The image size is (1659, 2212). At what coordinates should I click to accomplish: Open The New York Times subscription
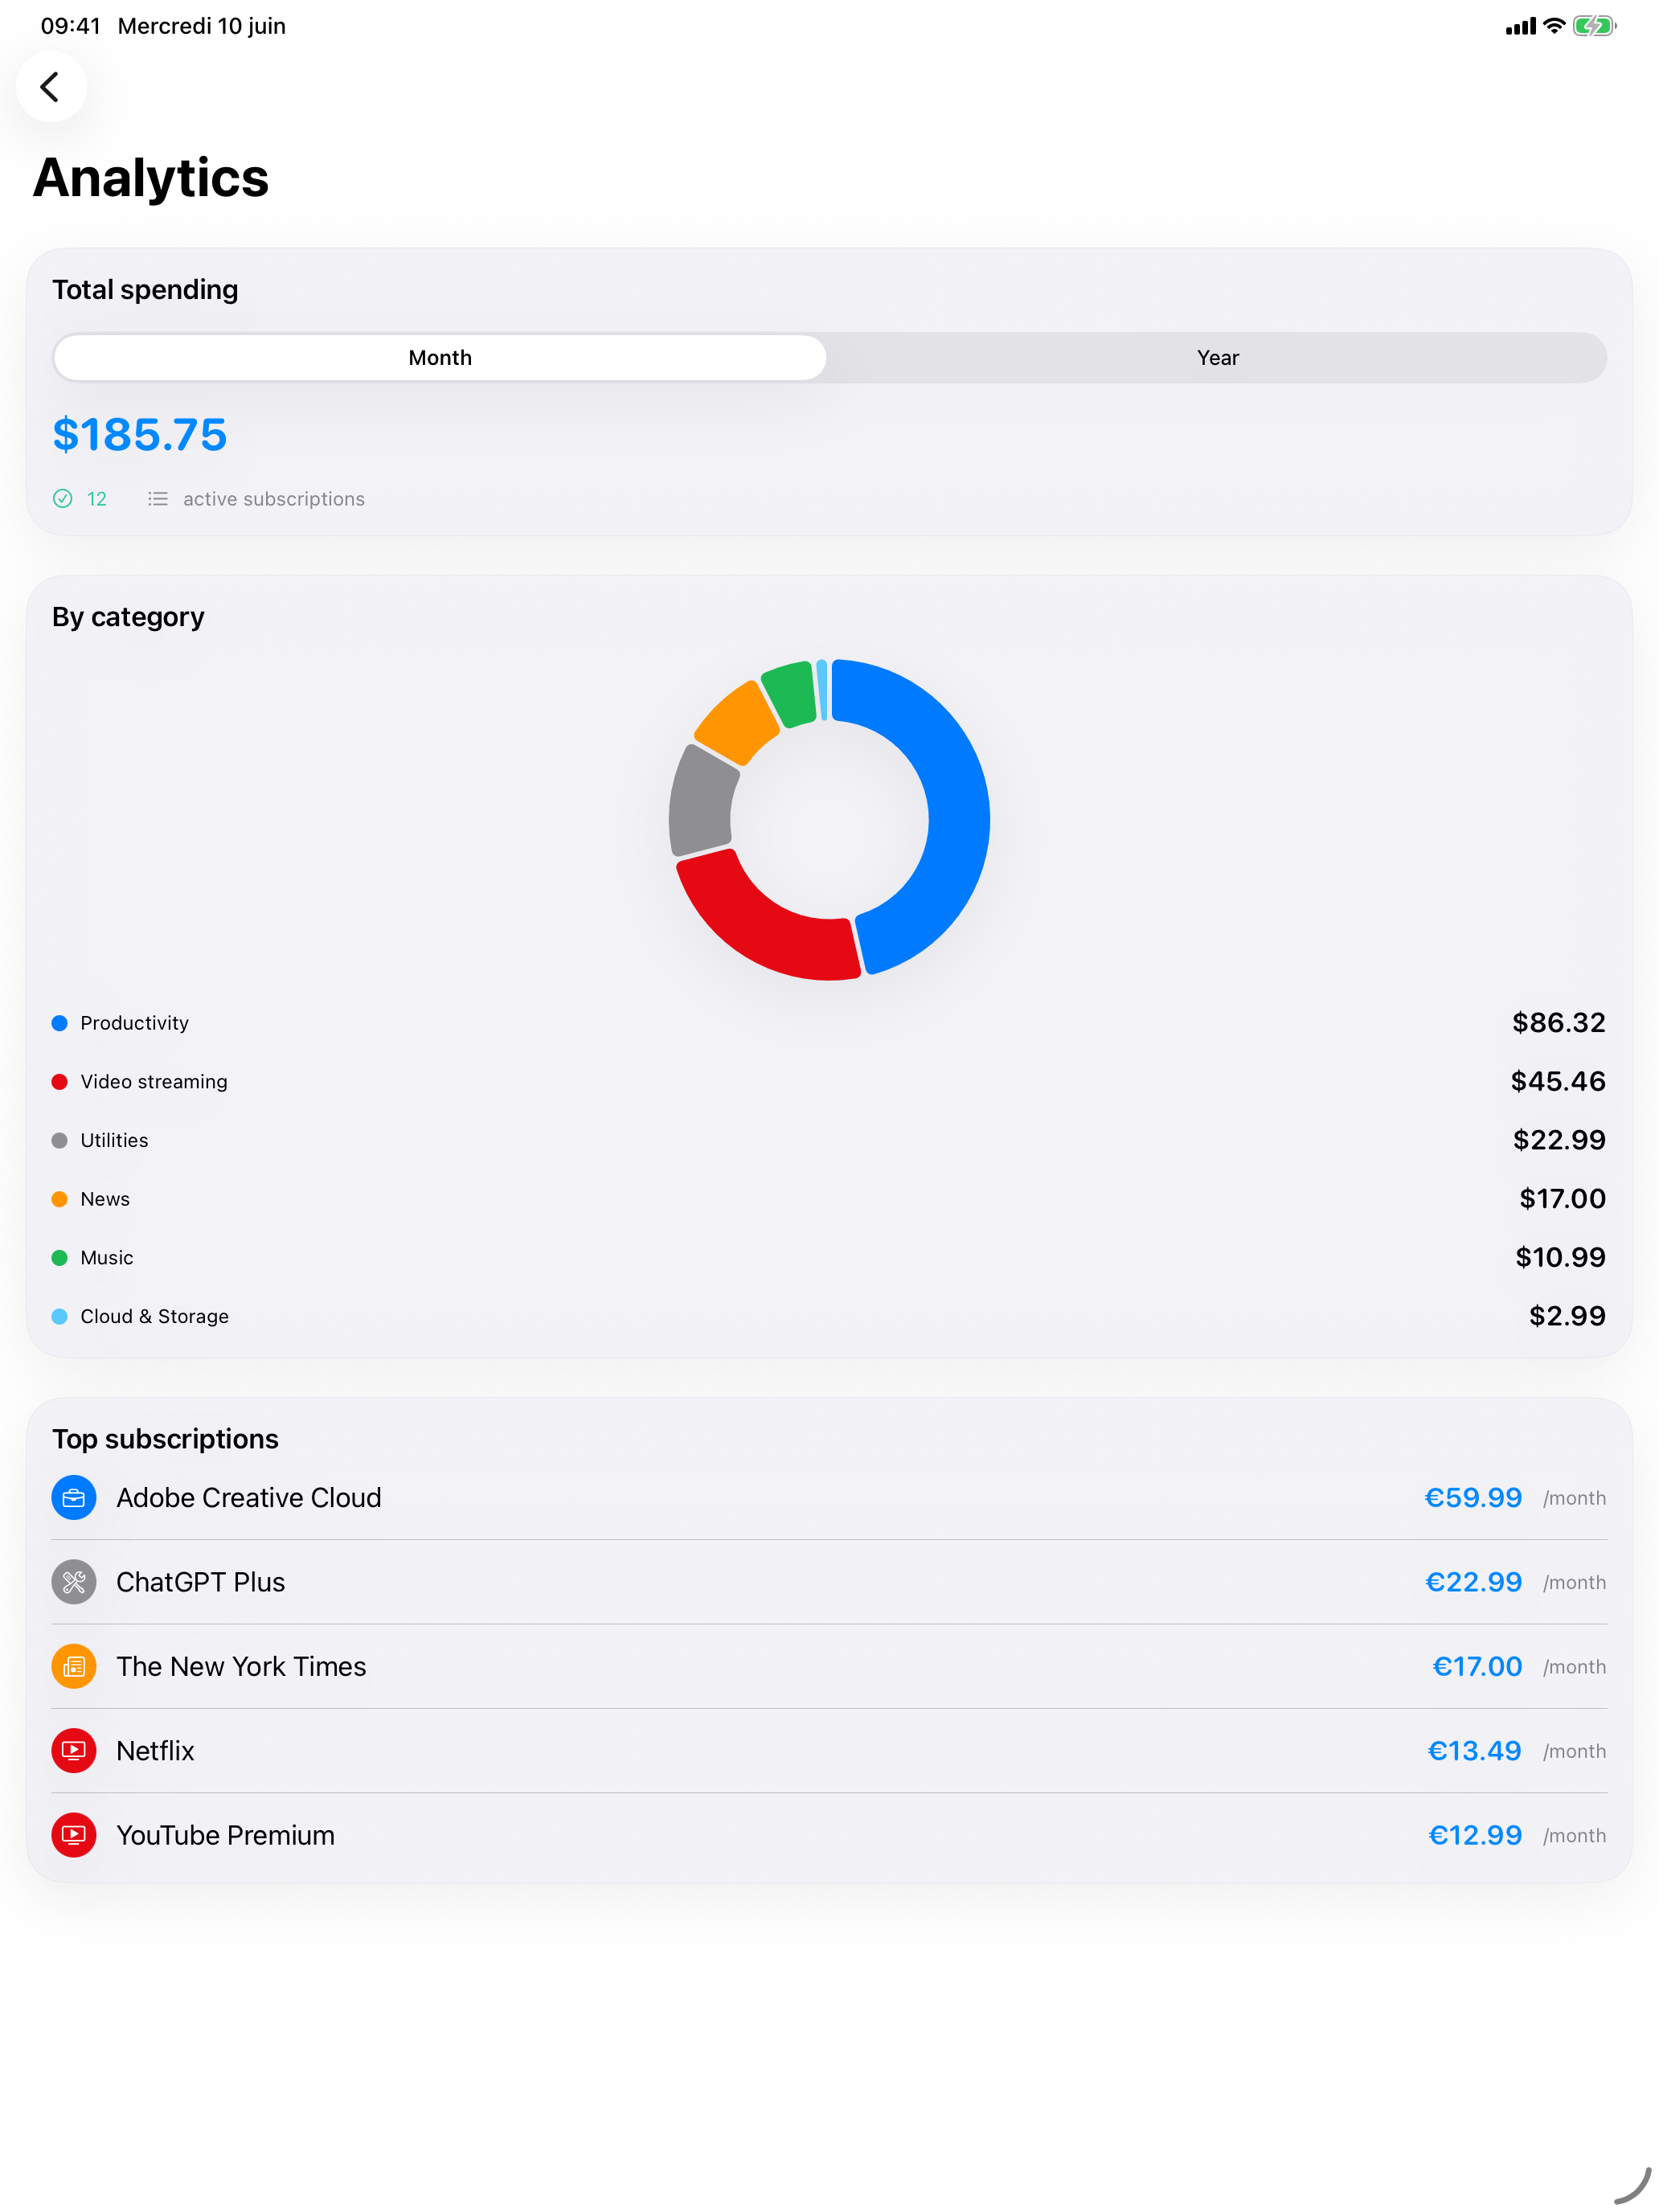[829, 1667]
